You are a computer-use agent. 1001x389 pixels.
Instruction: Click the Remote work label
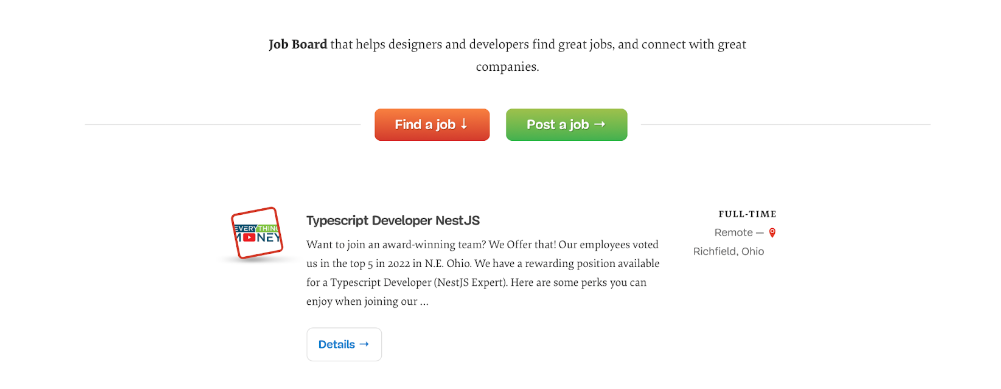click(734, 233)
